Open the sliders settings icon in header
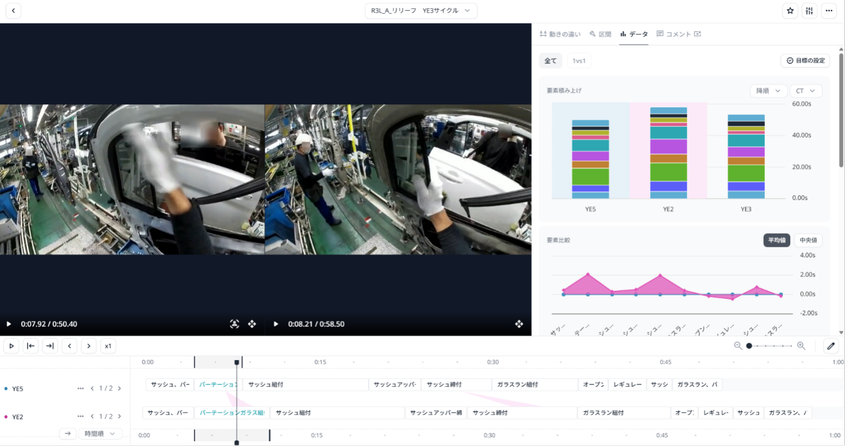This screenshot has width=847, height=447. [x=809, y=10]
